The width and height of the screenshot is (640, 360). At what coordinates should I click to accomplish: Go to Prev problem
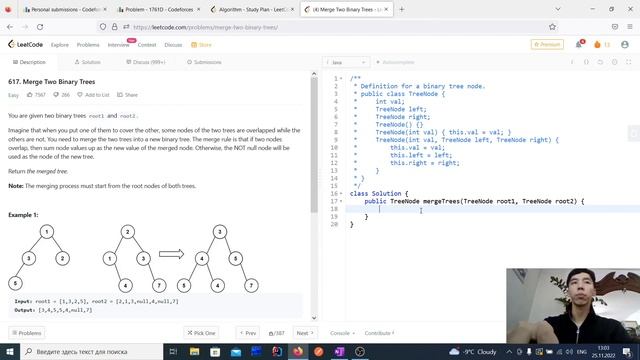coord(247,333)
